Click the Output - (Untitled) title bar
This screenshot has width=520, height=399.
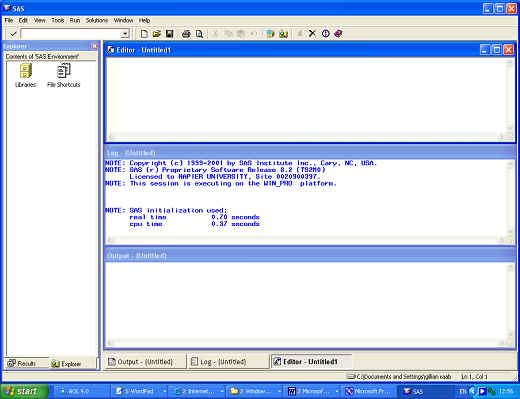point(309,256)
